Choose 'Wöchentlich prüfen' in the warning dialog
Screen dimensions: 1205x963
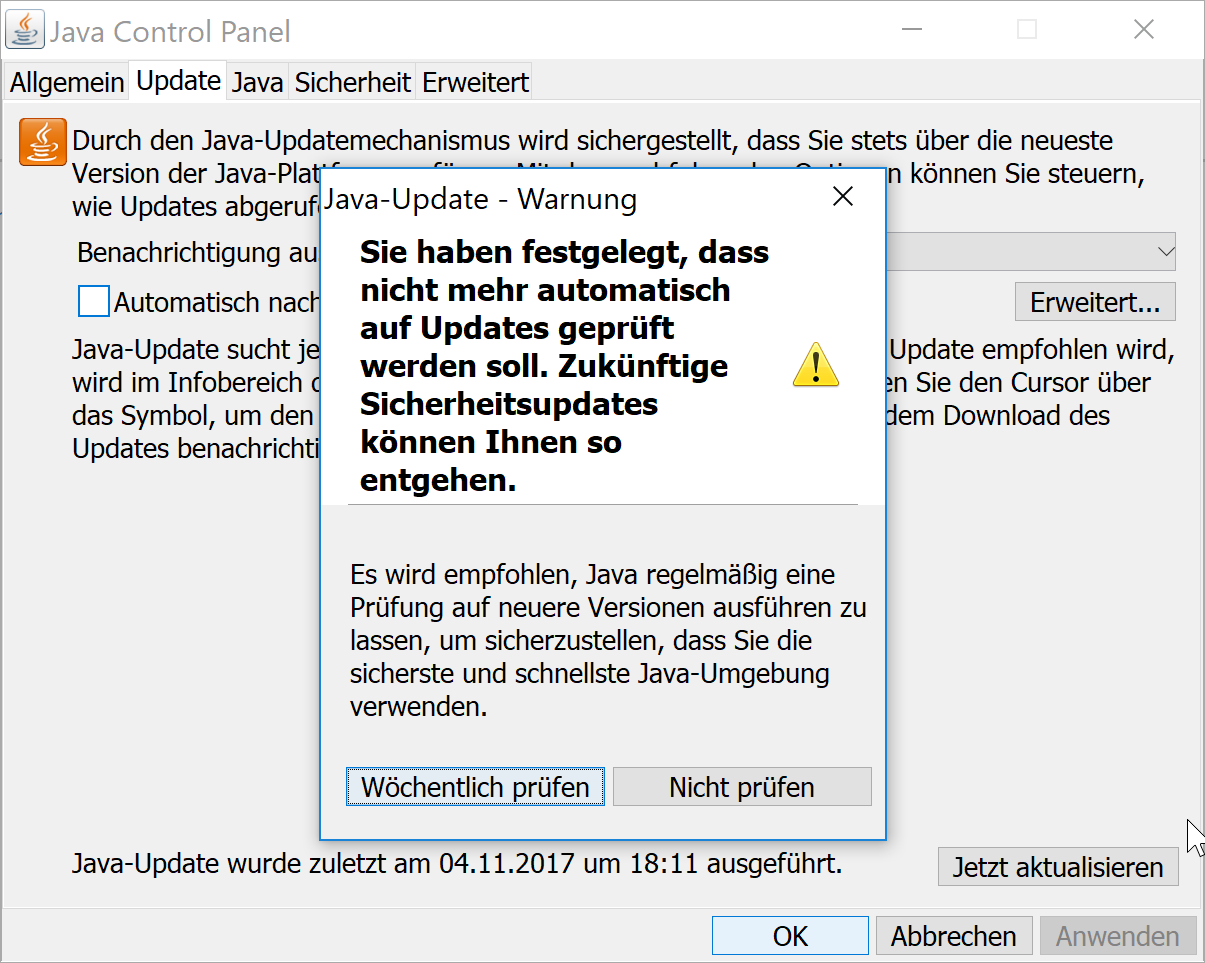[x=475, y=787]
